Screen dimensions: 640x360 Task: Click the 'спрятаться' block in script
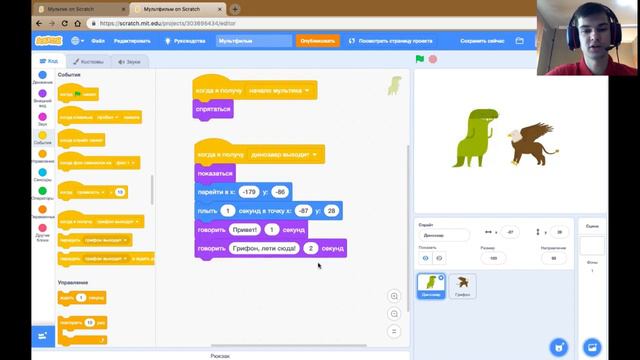(213, 109)
